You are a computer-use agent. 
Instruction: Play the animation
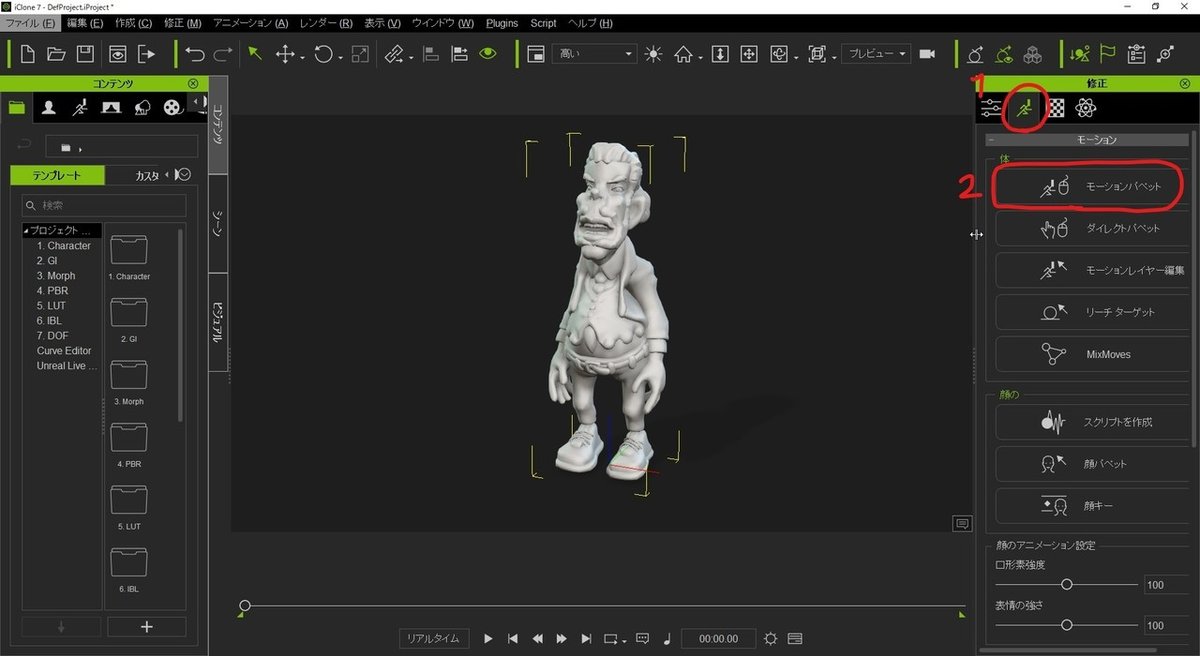(488, 638)
